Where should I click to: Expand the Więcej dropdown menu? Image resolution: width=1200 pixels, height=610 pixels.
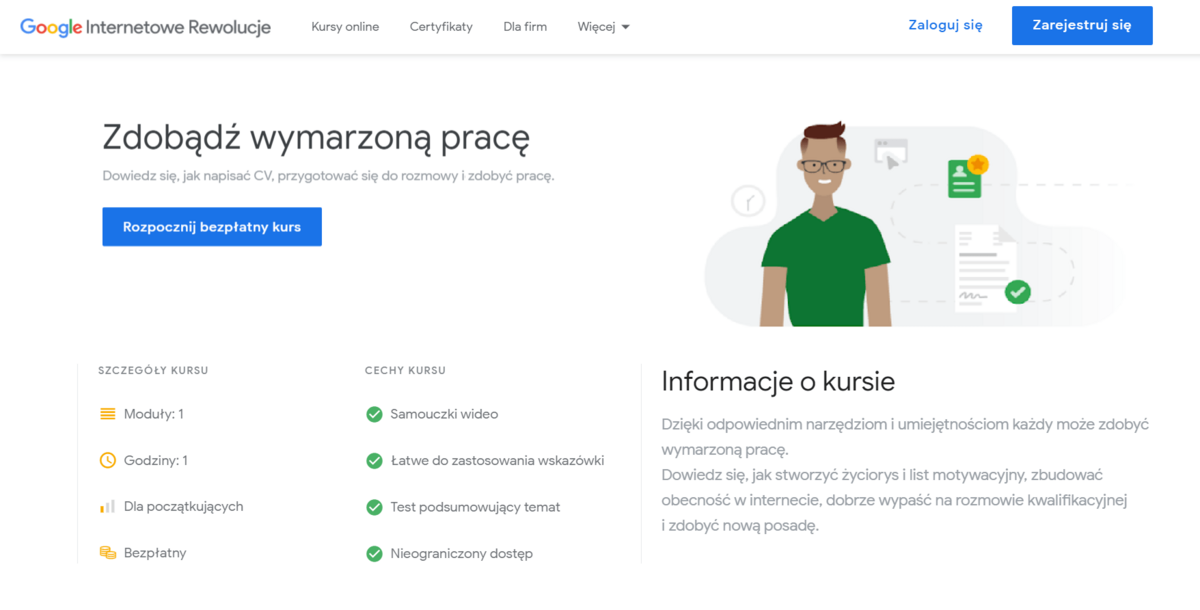(x=603, y=27)
